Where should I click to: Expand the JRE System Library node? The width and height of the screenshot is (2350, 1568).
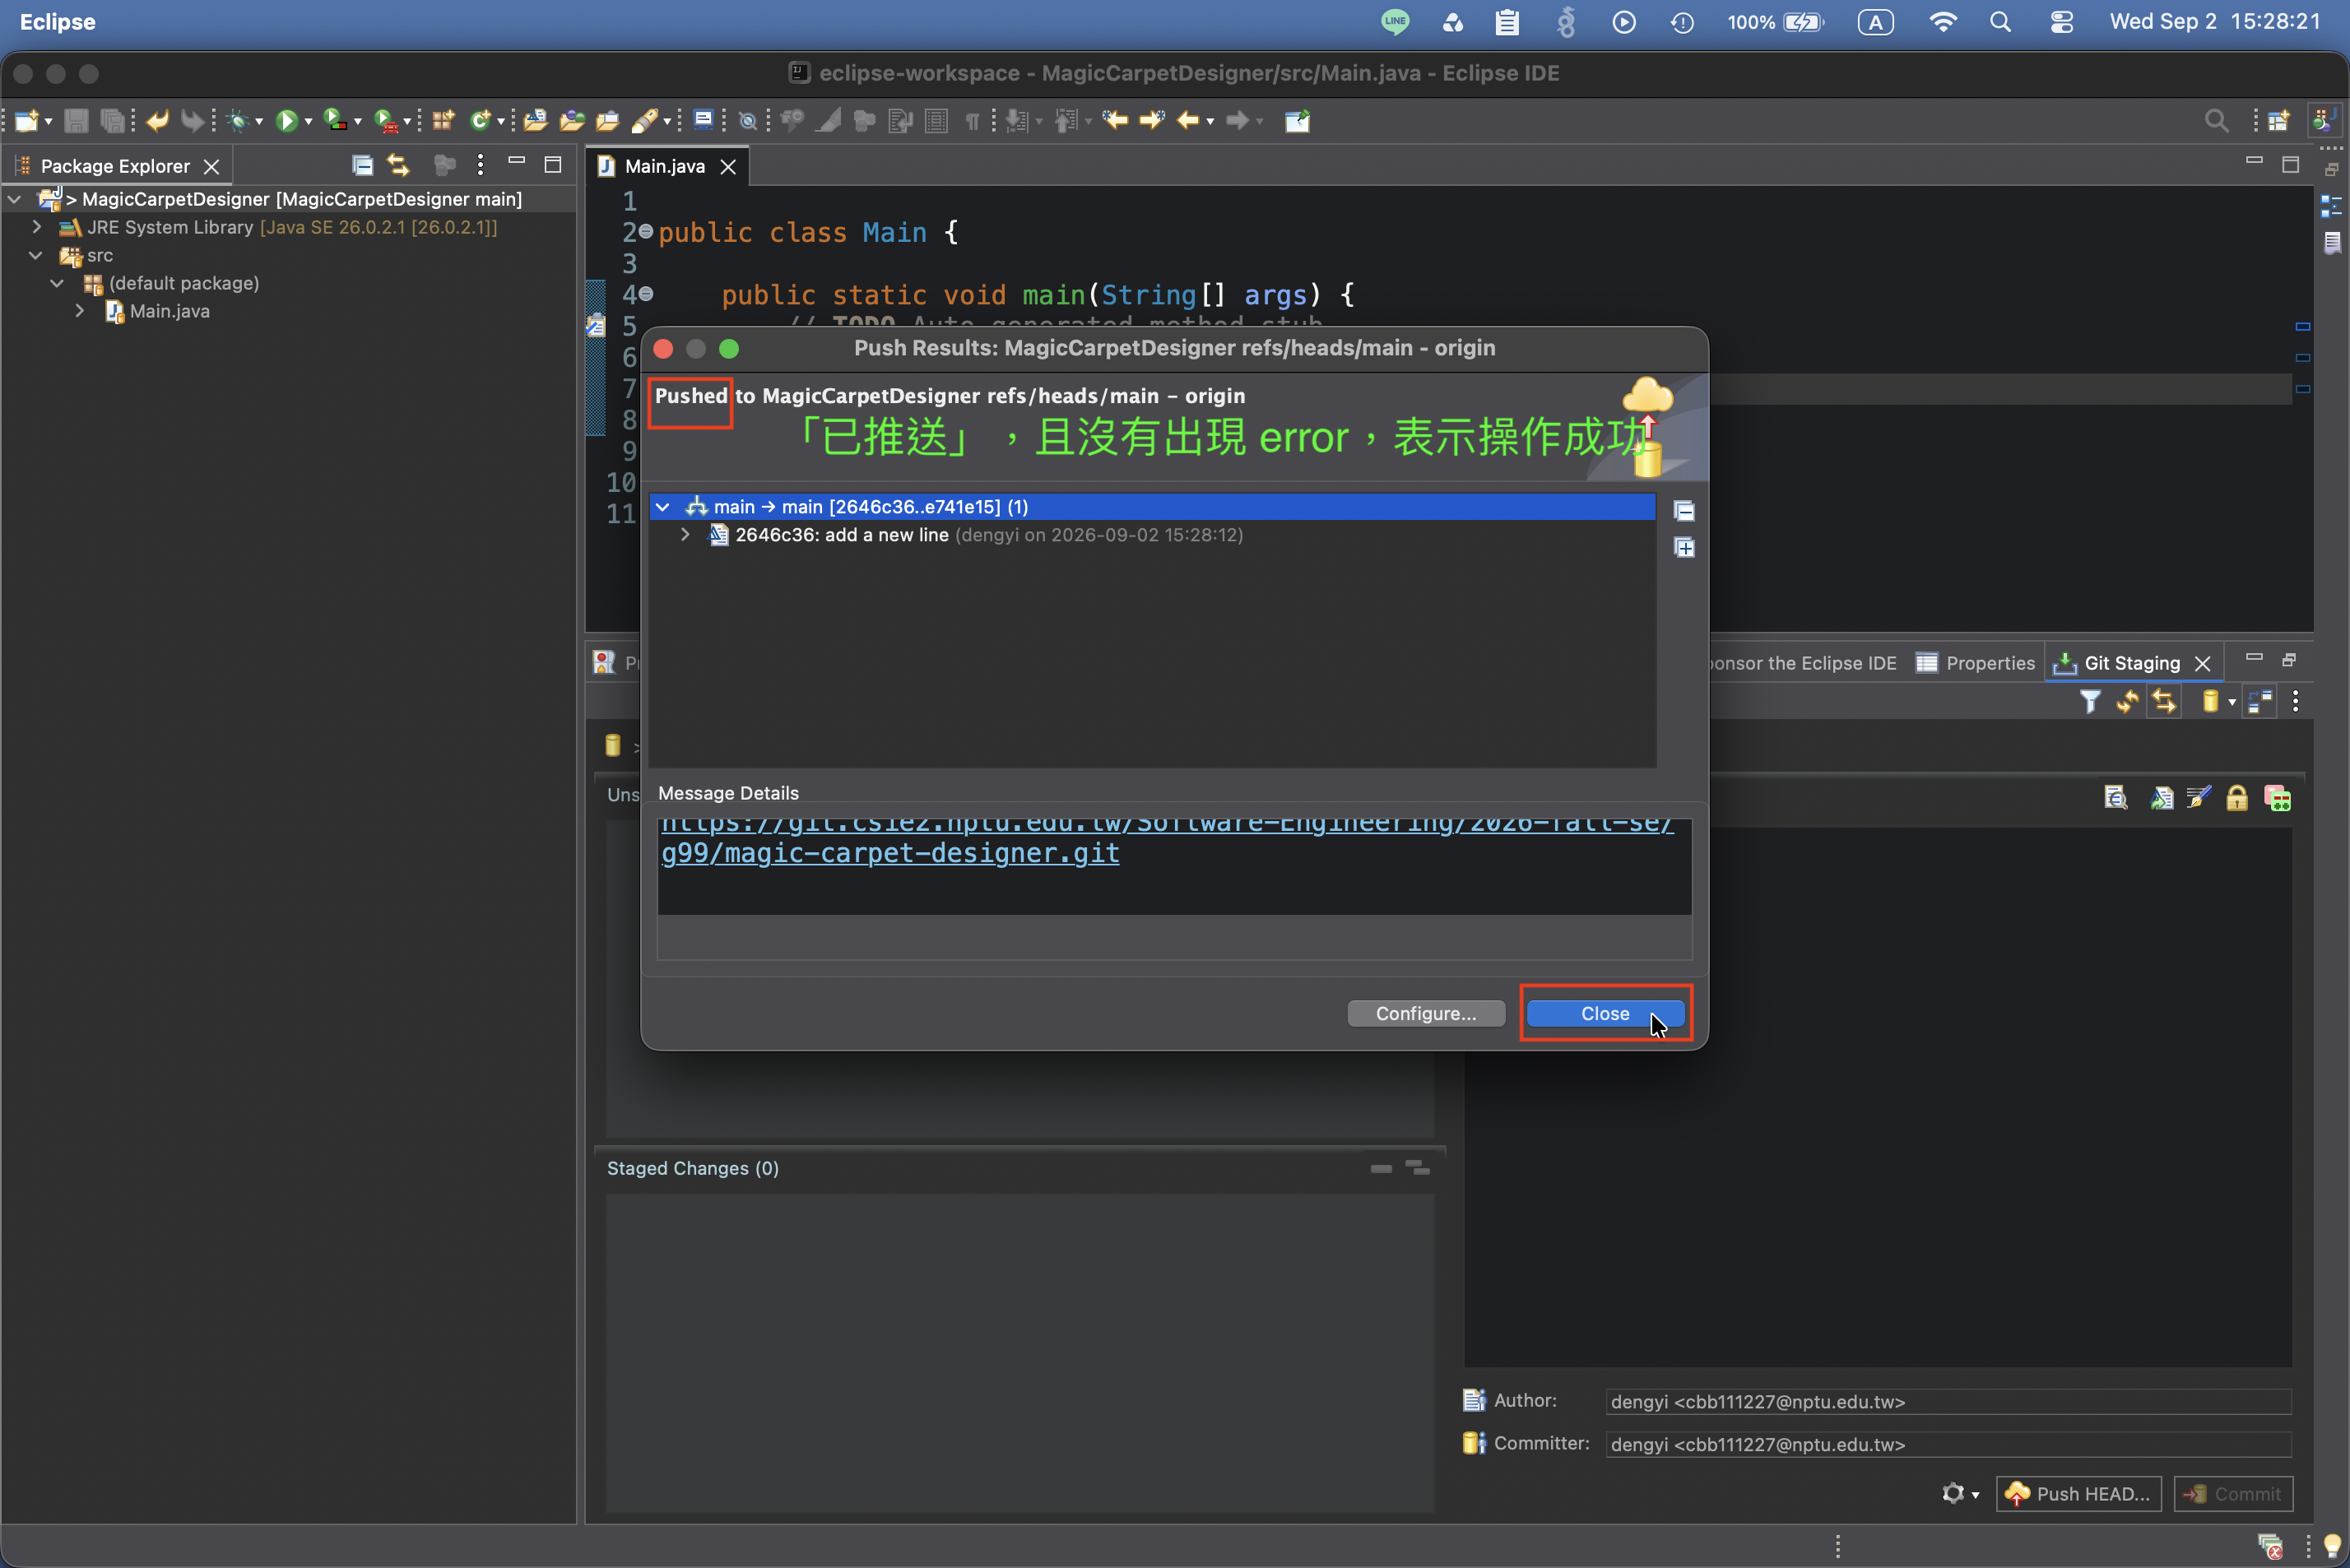coord(37,227)
